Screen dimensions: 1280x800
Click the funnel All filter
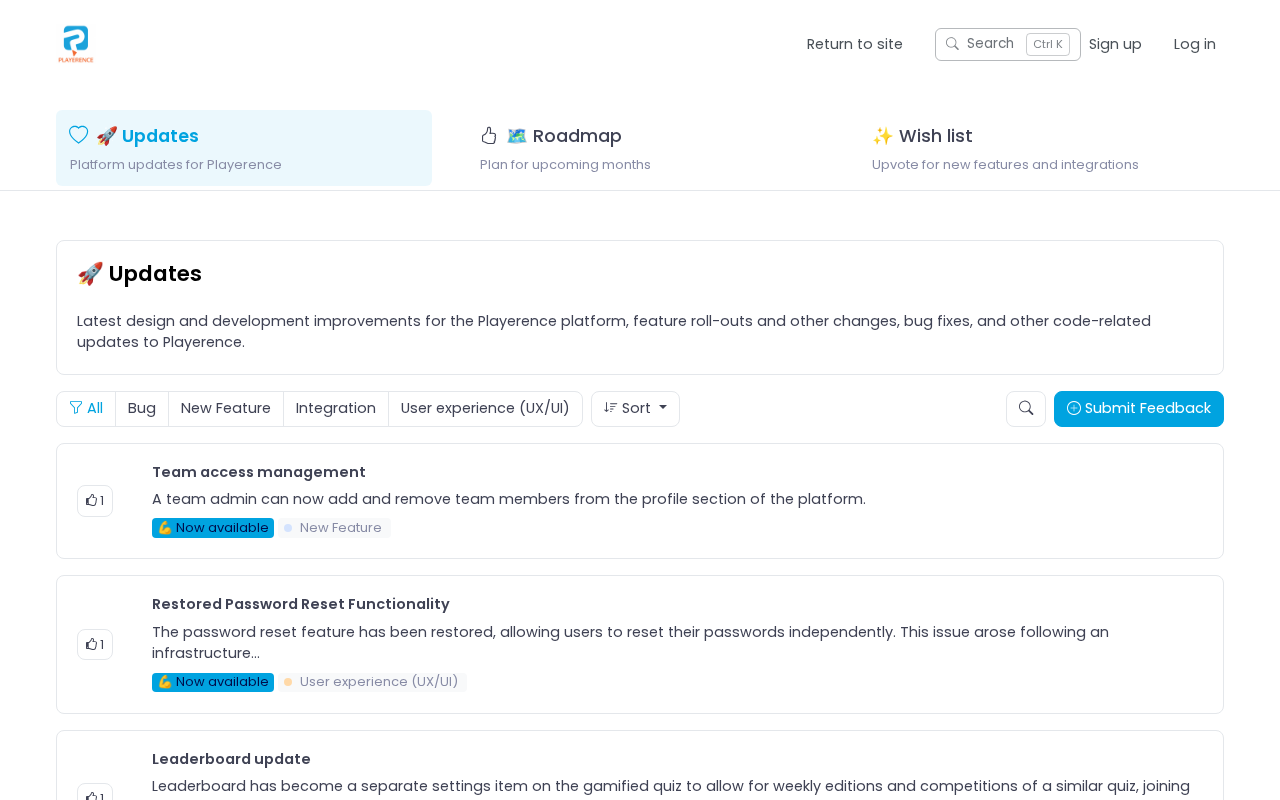pos(86,409)
